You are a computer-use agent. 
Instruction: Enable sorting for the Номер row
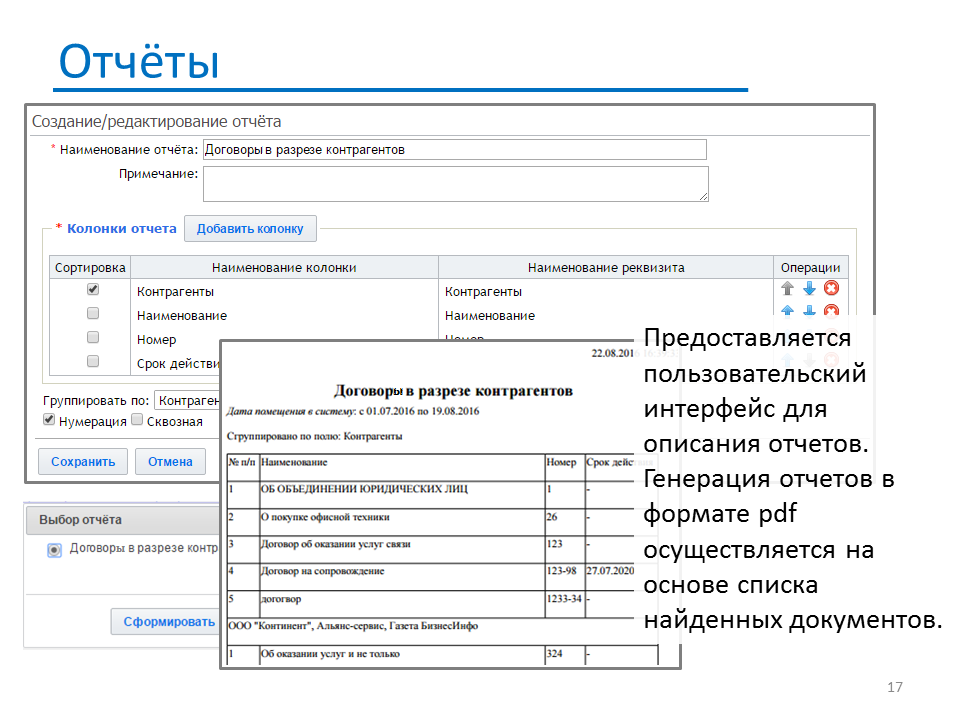tap(93, 337)
